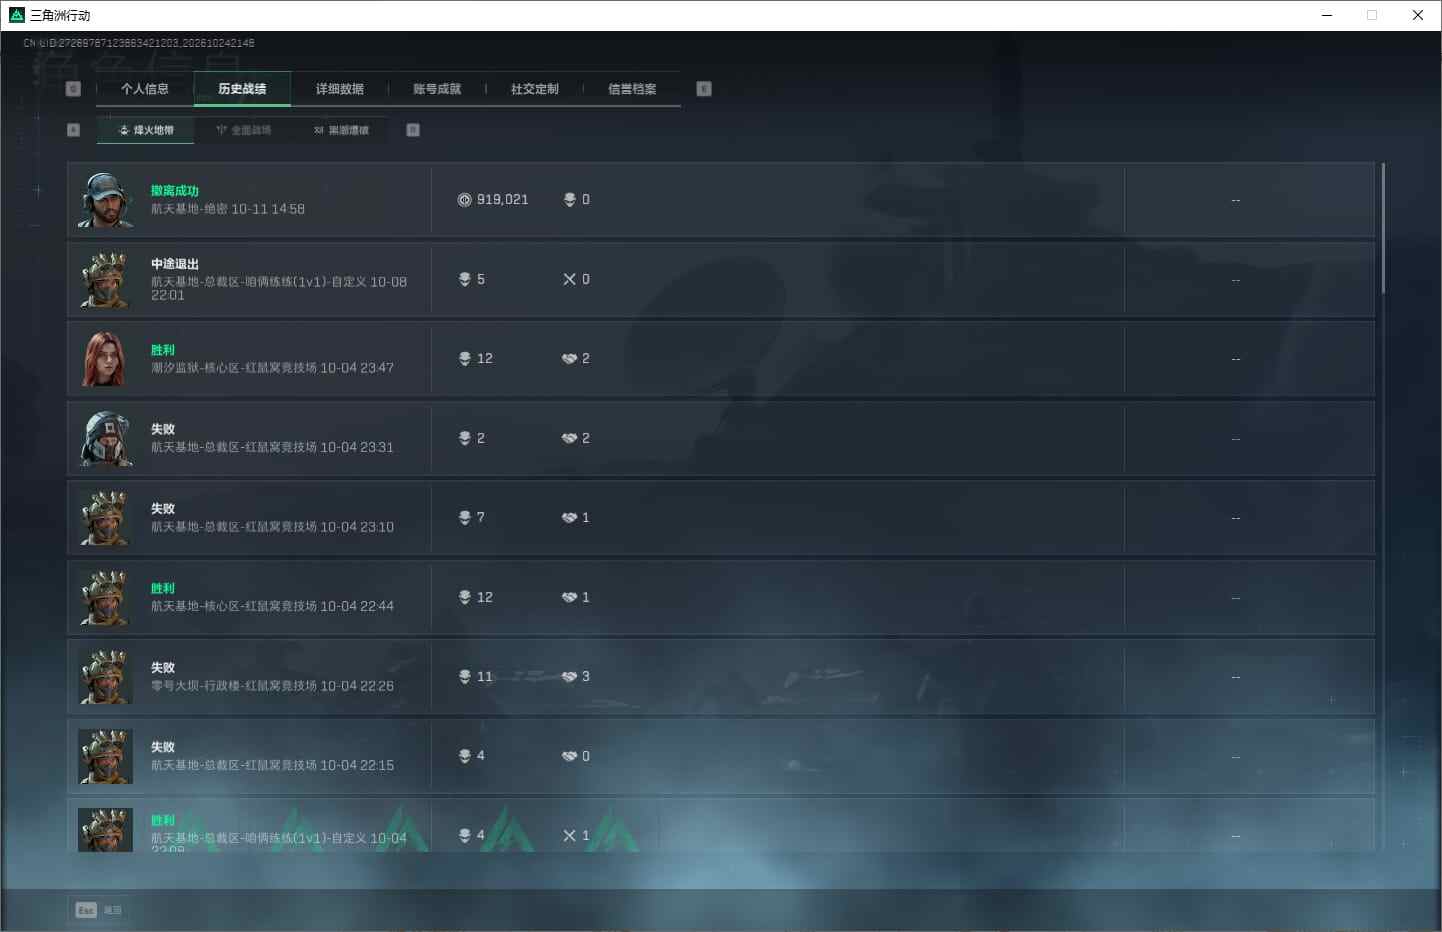Image resolution: width=1442 pixels, height=932 pixels.
Task: Open the 个人信息 tab
Action: coord(144,89)
